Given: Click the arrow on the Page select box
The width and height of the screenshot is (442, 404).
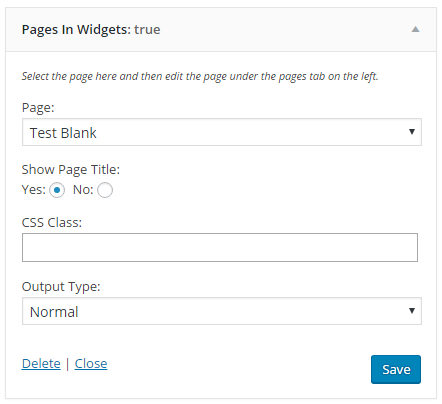Looking at the screenshot, I should click(x=412, y=132).
